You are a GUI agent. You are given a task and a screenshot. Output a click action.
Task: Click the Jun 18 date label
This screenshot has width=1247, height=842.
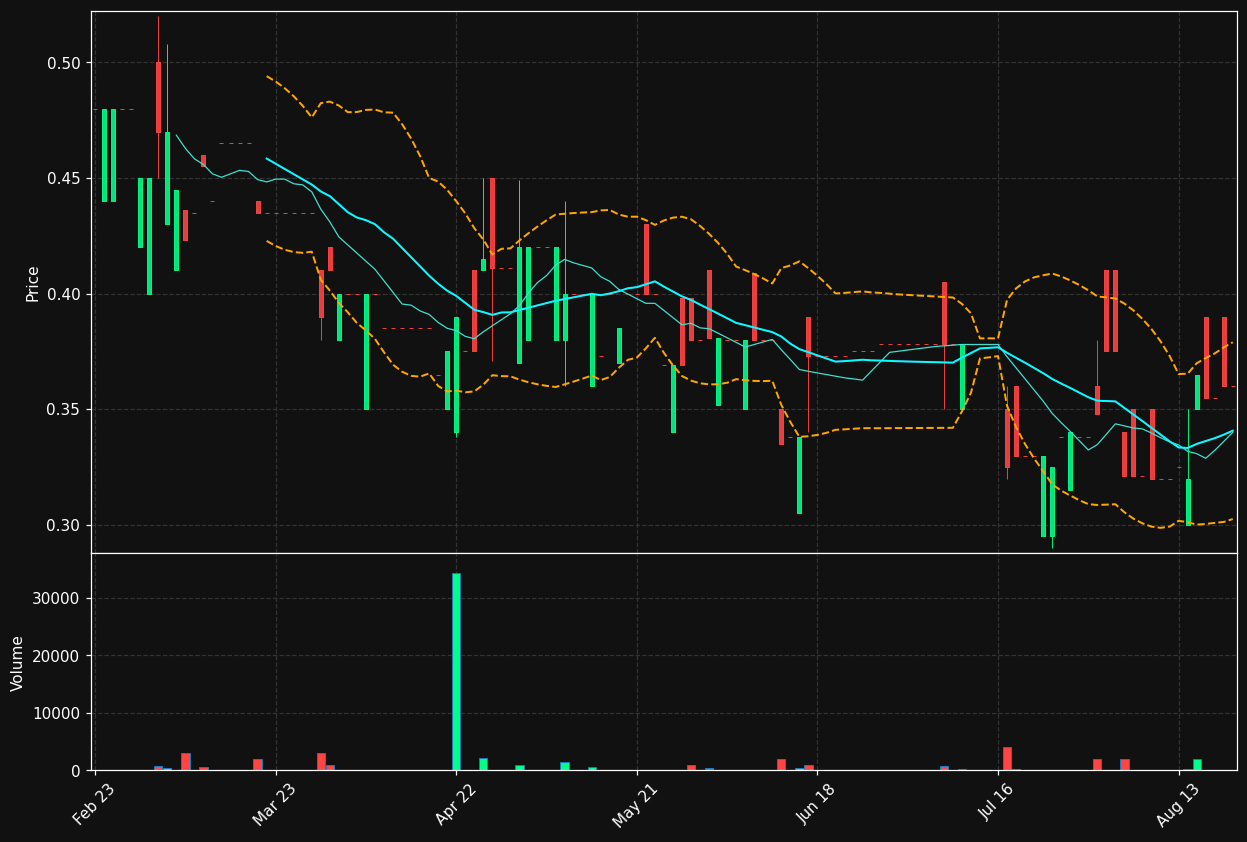pos(815,804)
